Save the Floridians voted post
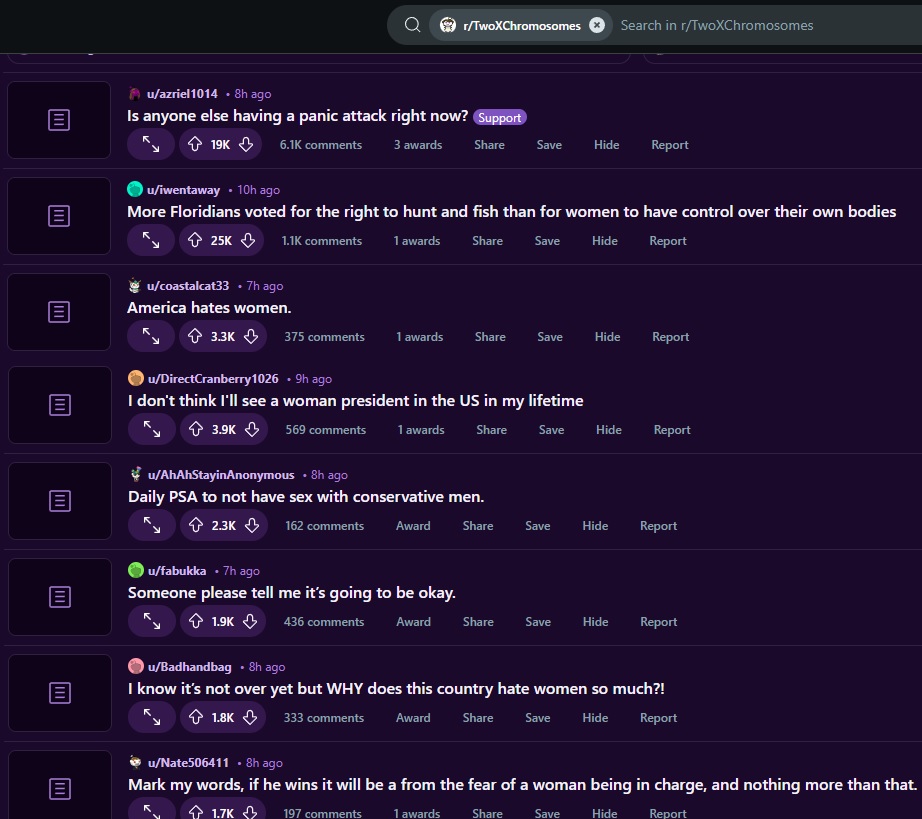This screenshot has width=922, height=819. [547, 240]
